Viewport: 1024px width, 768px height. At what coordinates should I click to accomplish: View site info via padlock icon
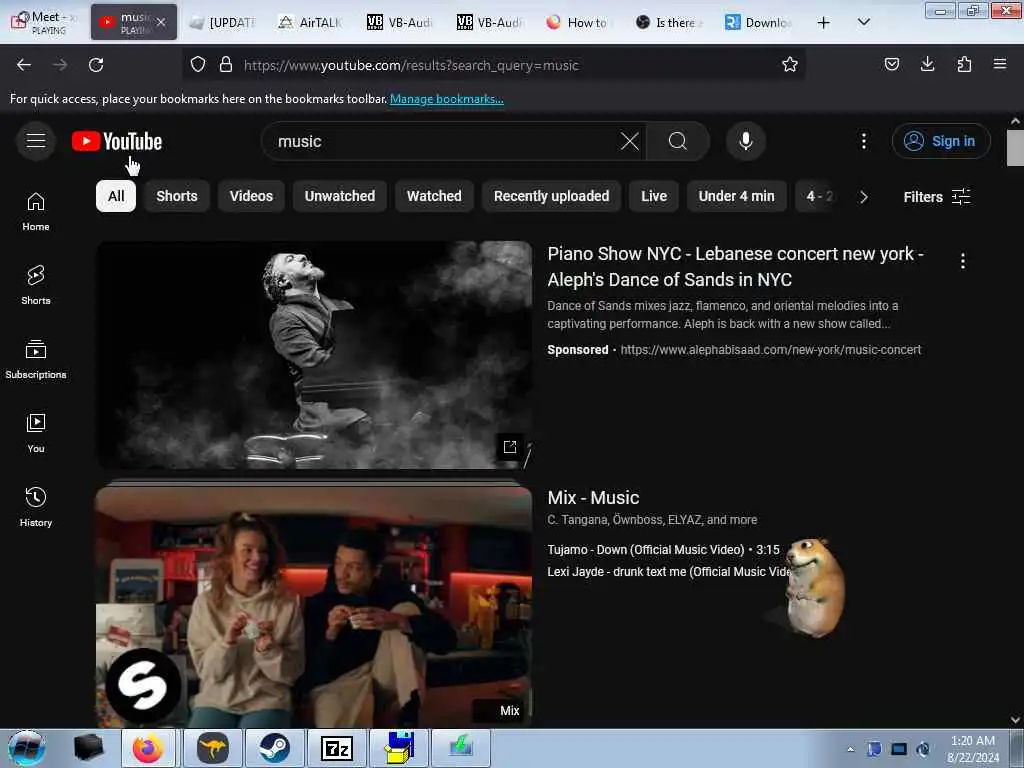[x=226, y=64]
